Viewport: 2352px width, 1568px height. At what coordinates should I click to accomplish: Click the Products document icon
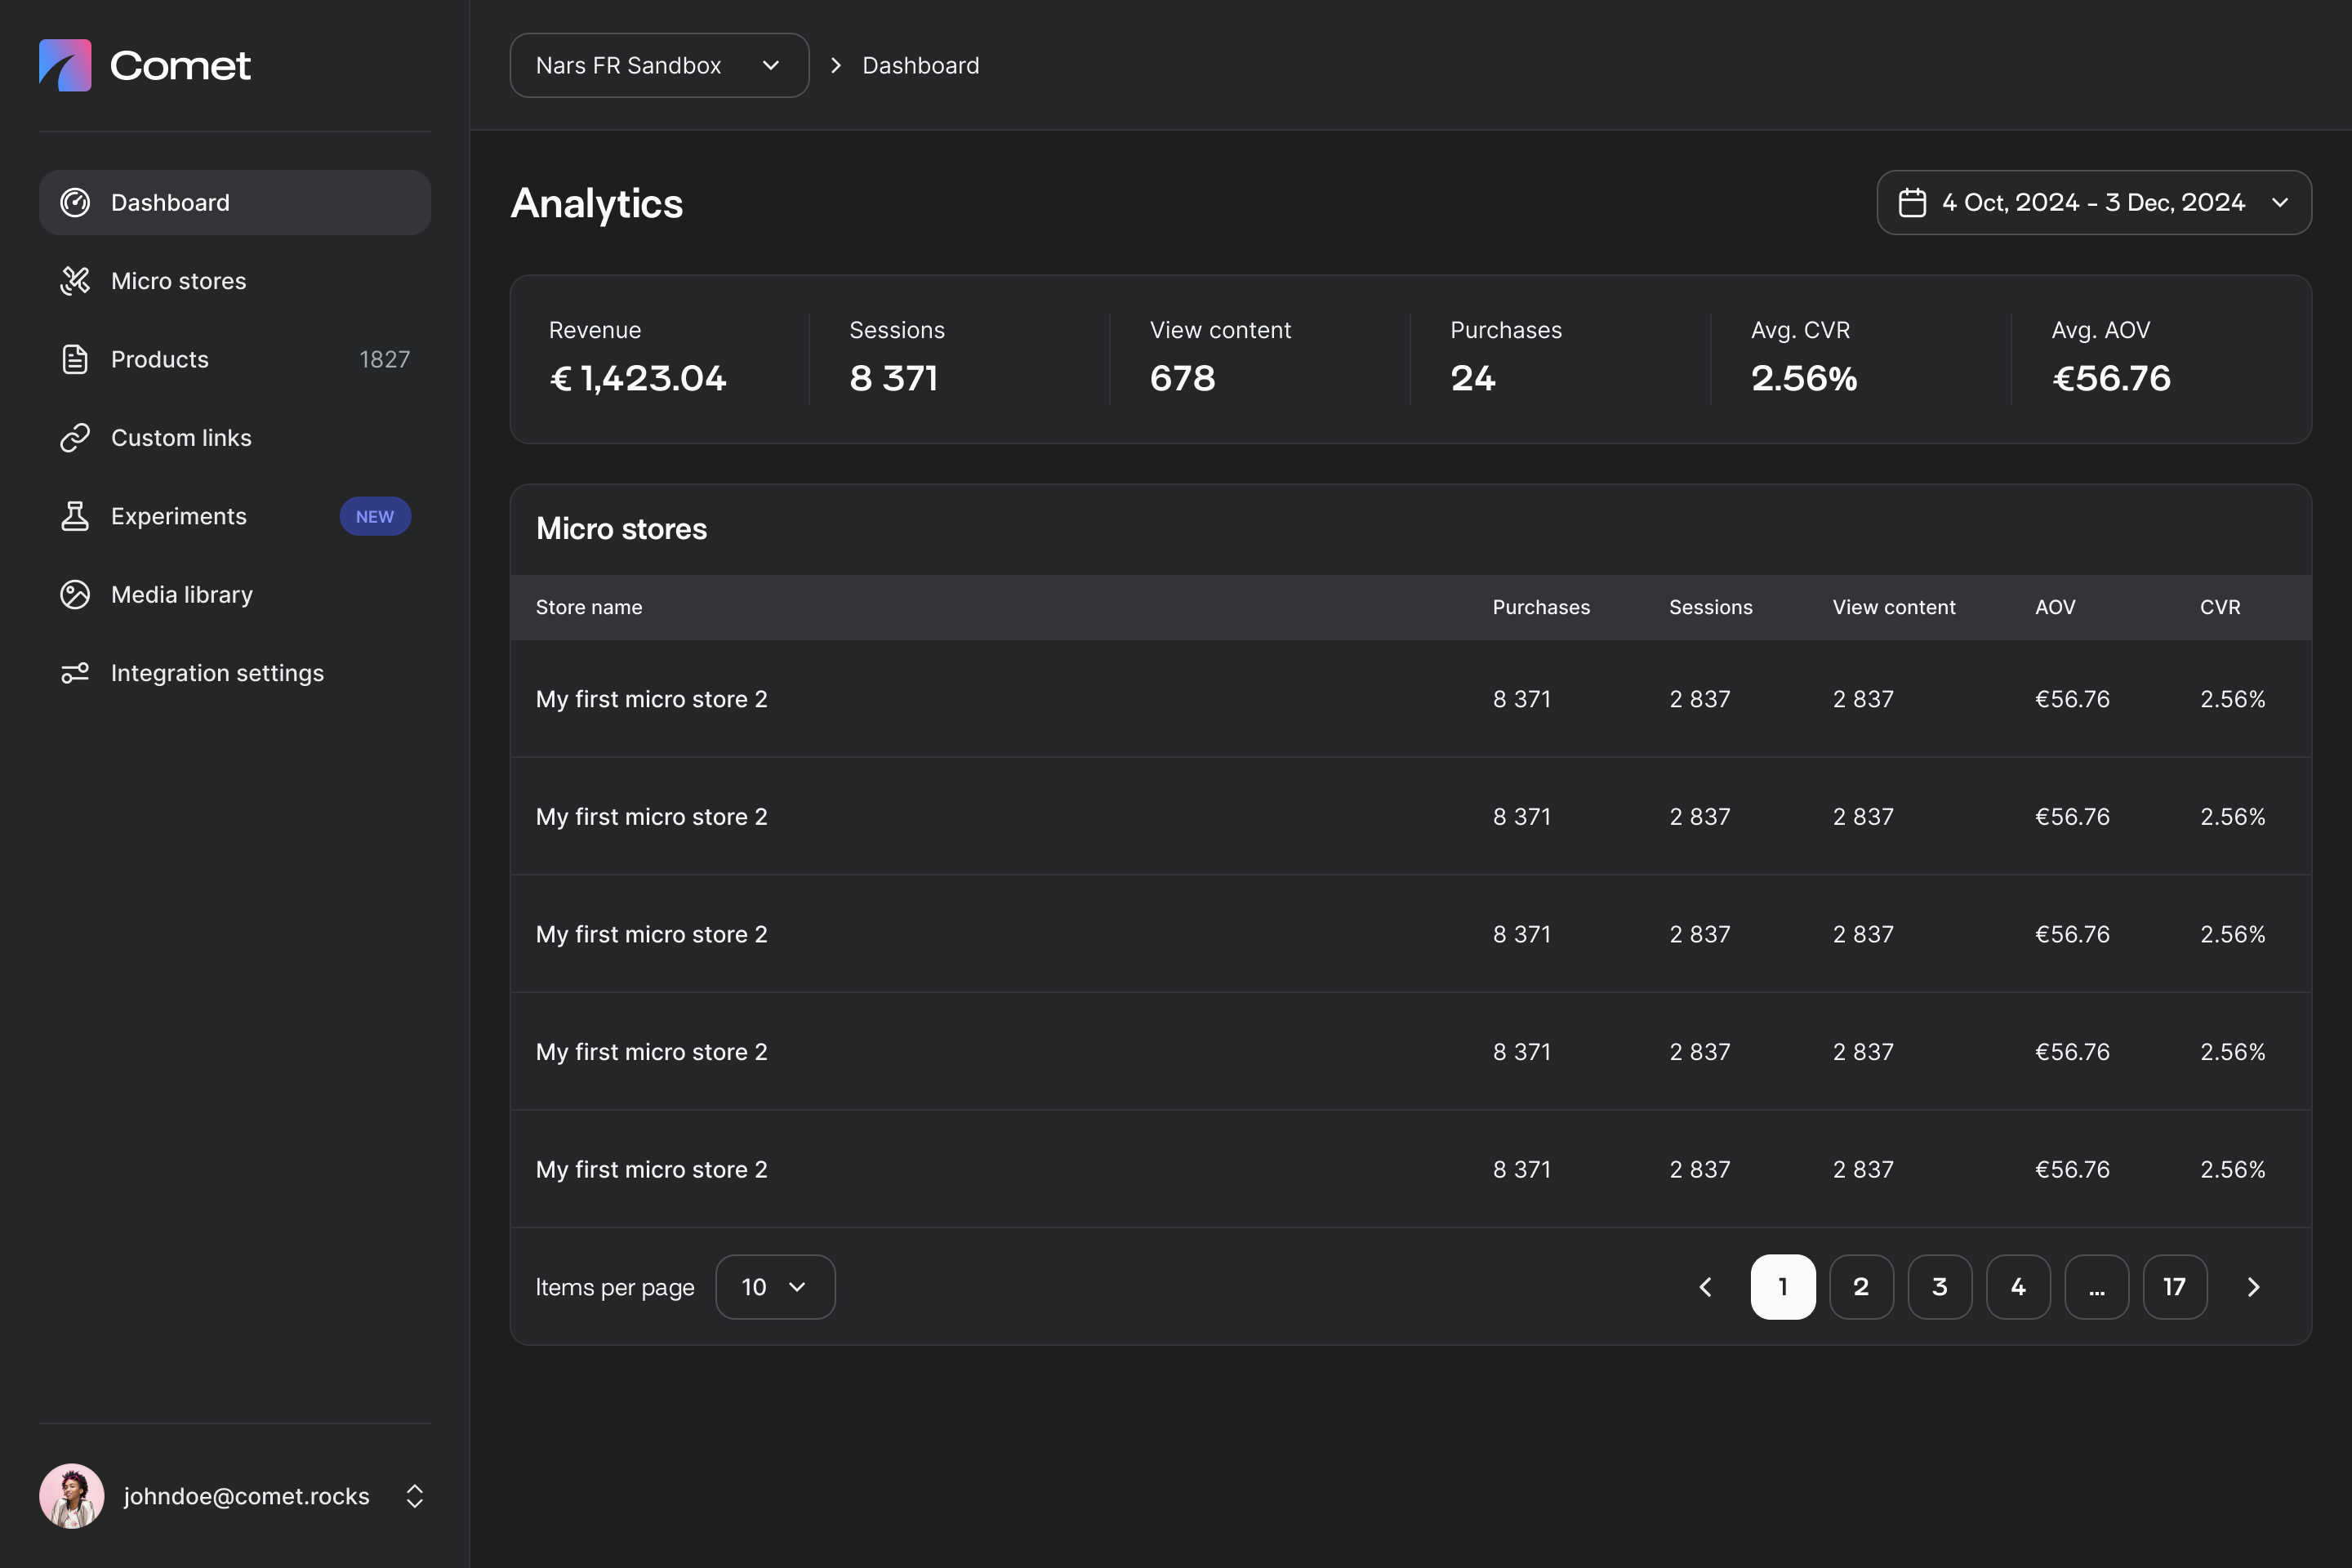pyautogui.click(x=75, y=359)
